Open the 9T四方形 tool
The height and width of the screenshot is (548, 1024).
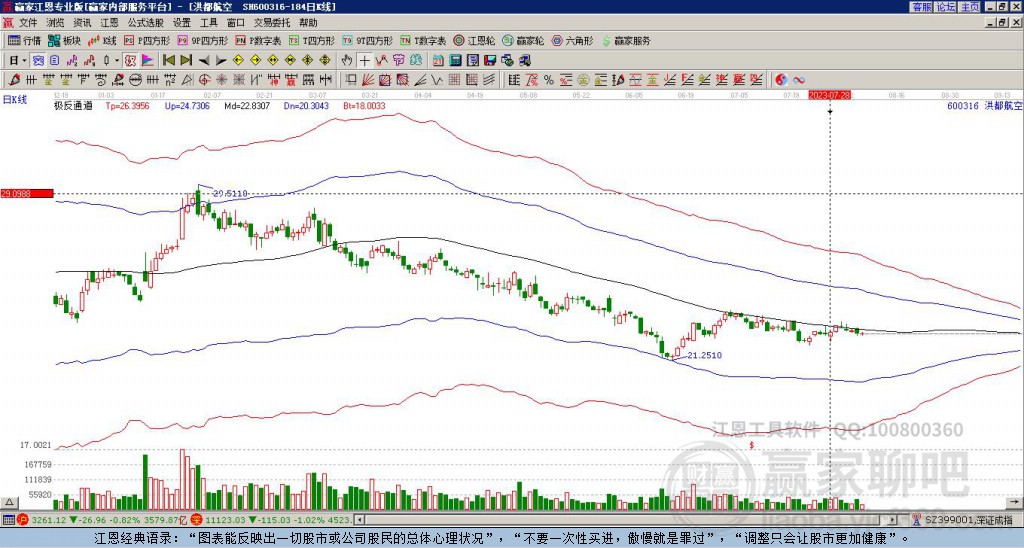367,40
